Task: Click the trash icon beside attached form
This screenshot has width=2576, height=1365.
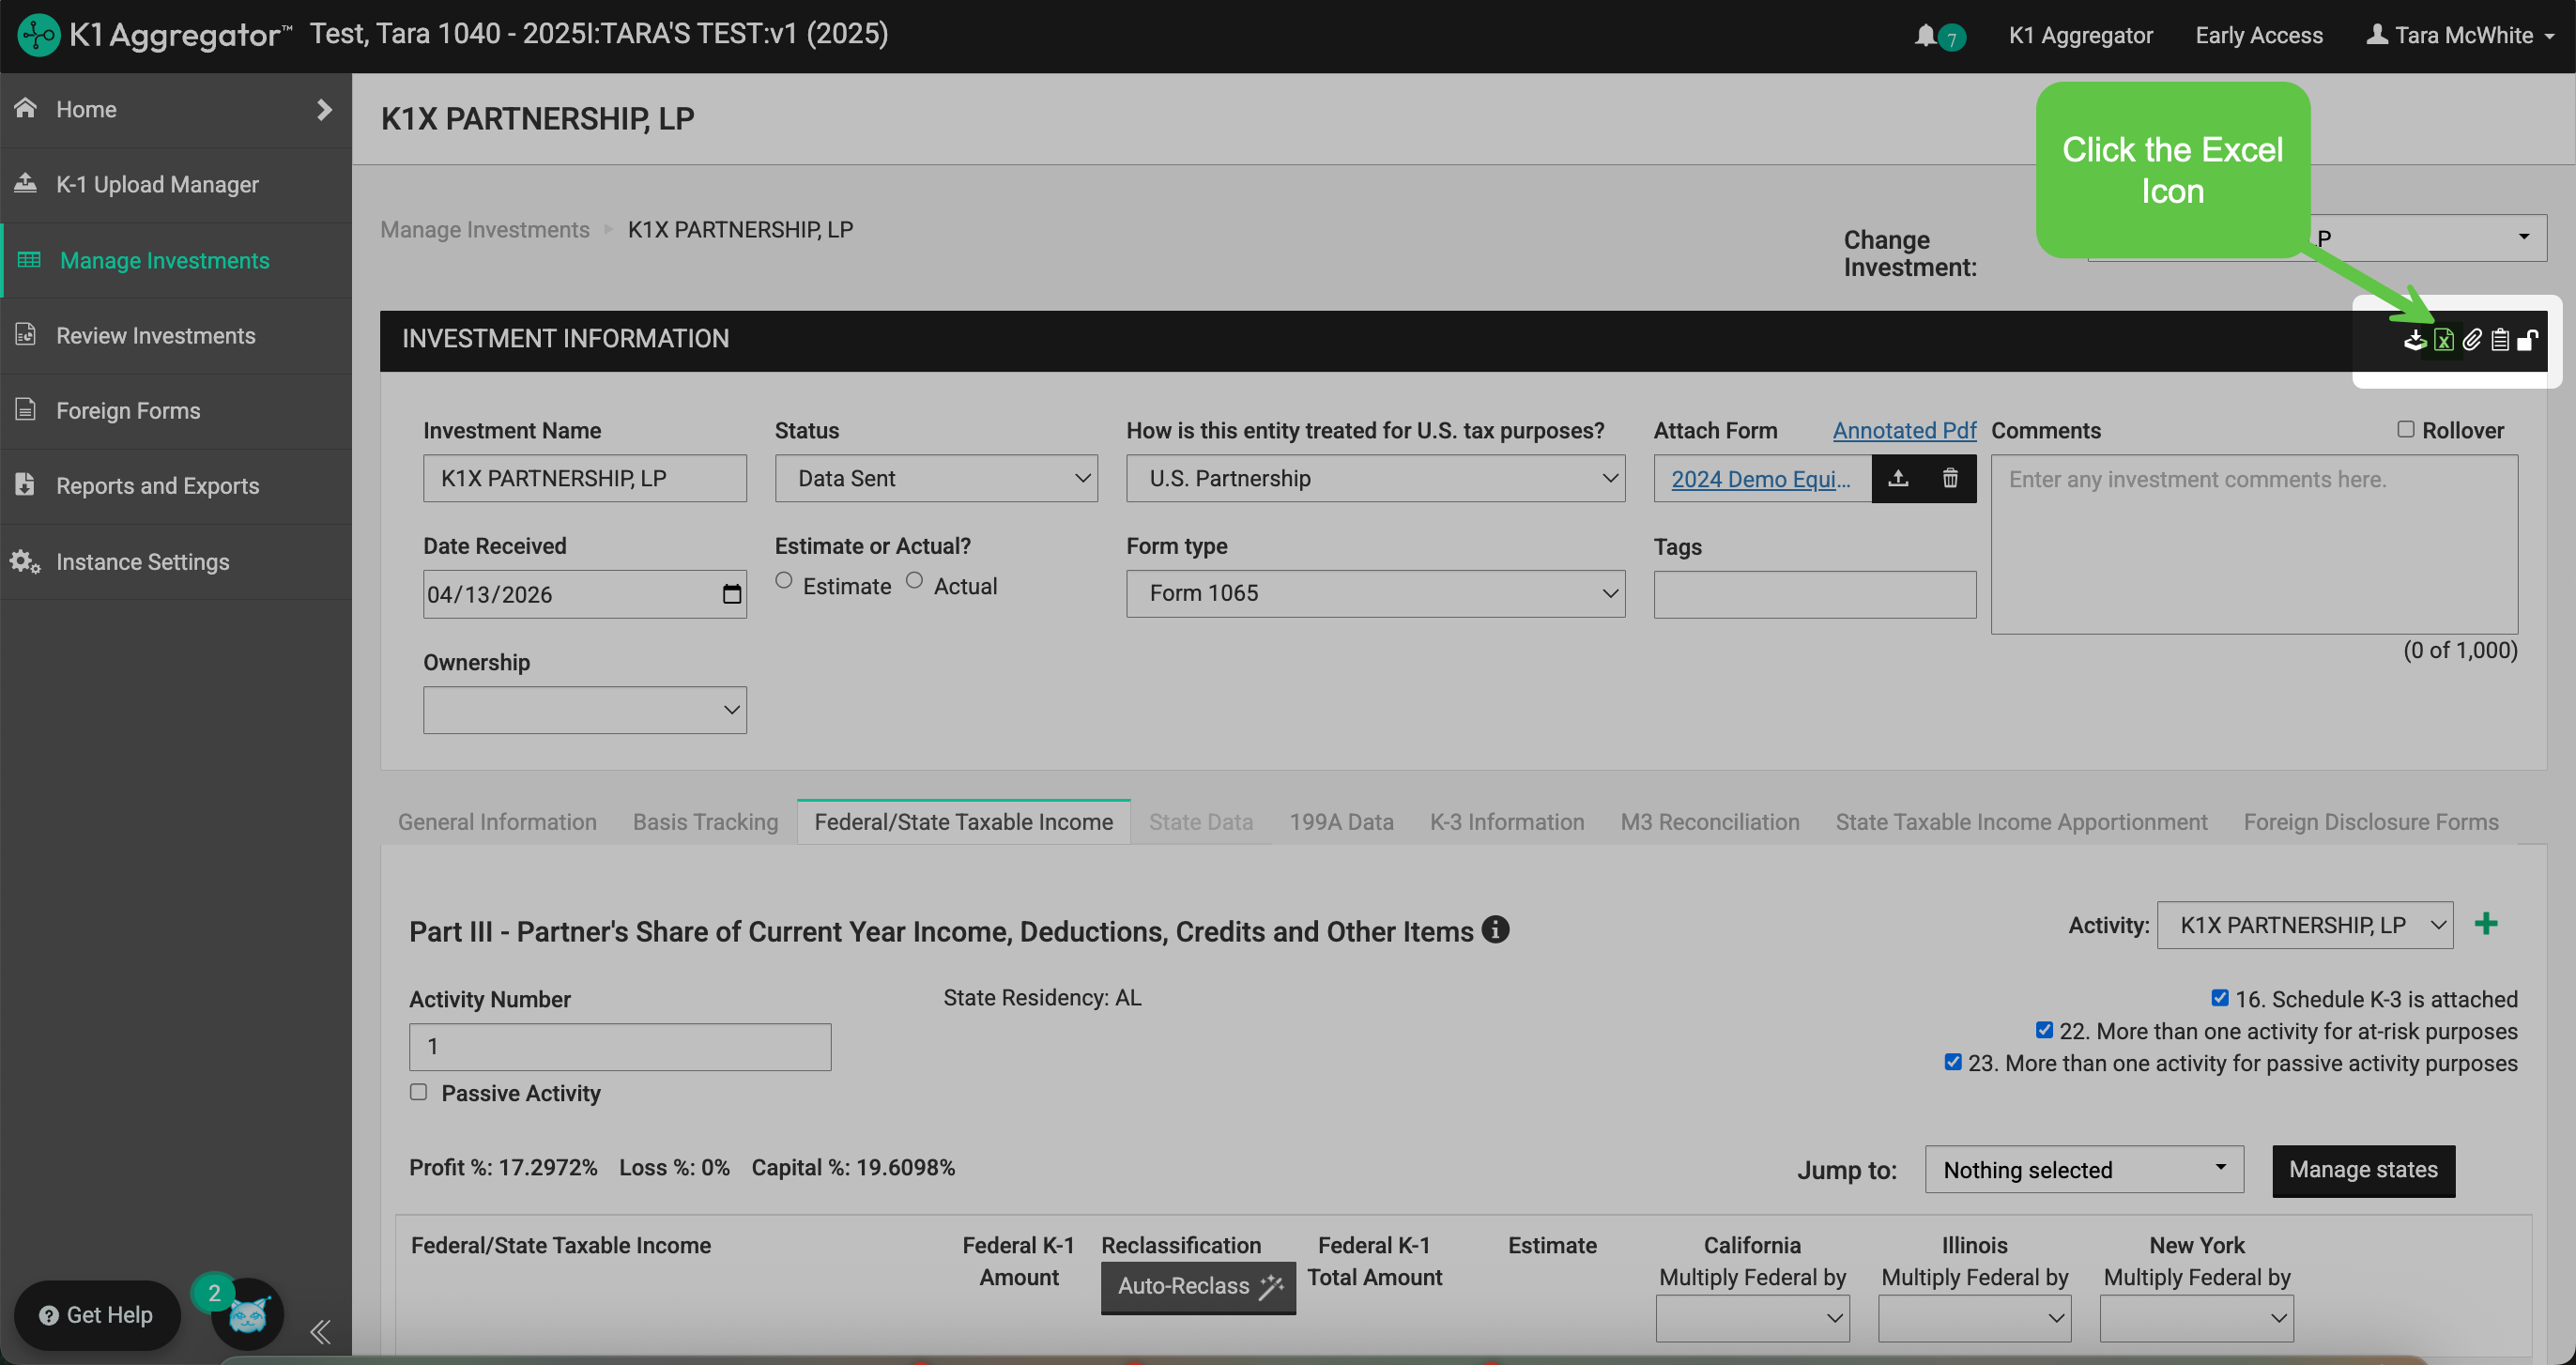Action: coord(1950,478)
